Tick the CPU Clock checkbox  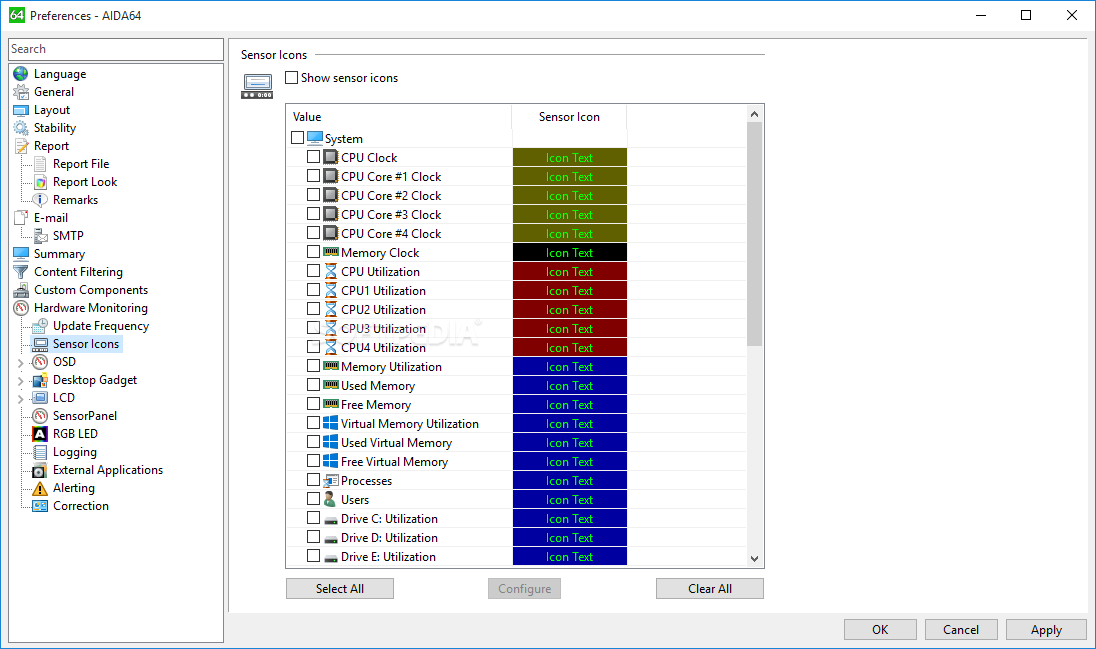click(x=314, y=157)
